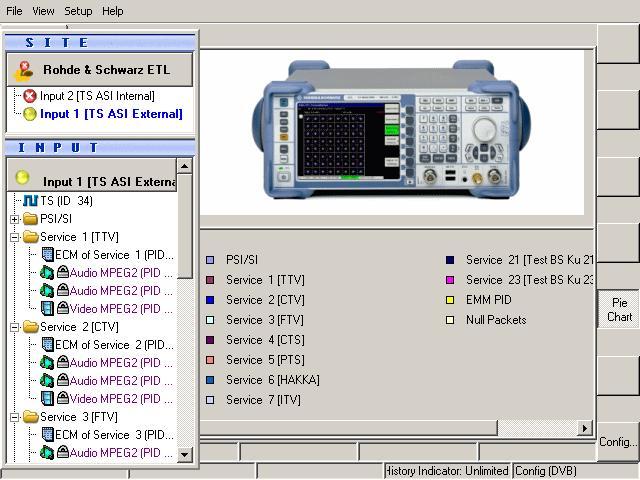This screenshot has height=480, width=640.
Task: Click the yellow EMM PID legend swatch
Action: pyautogui.click(x=450, y=300)
